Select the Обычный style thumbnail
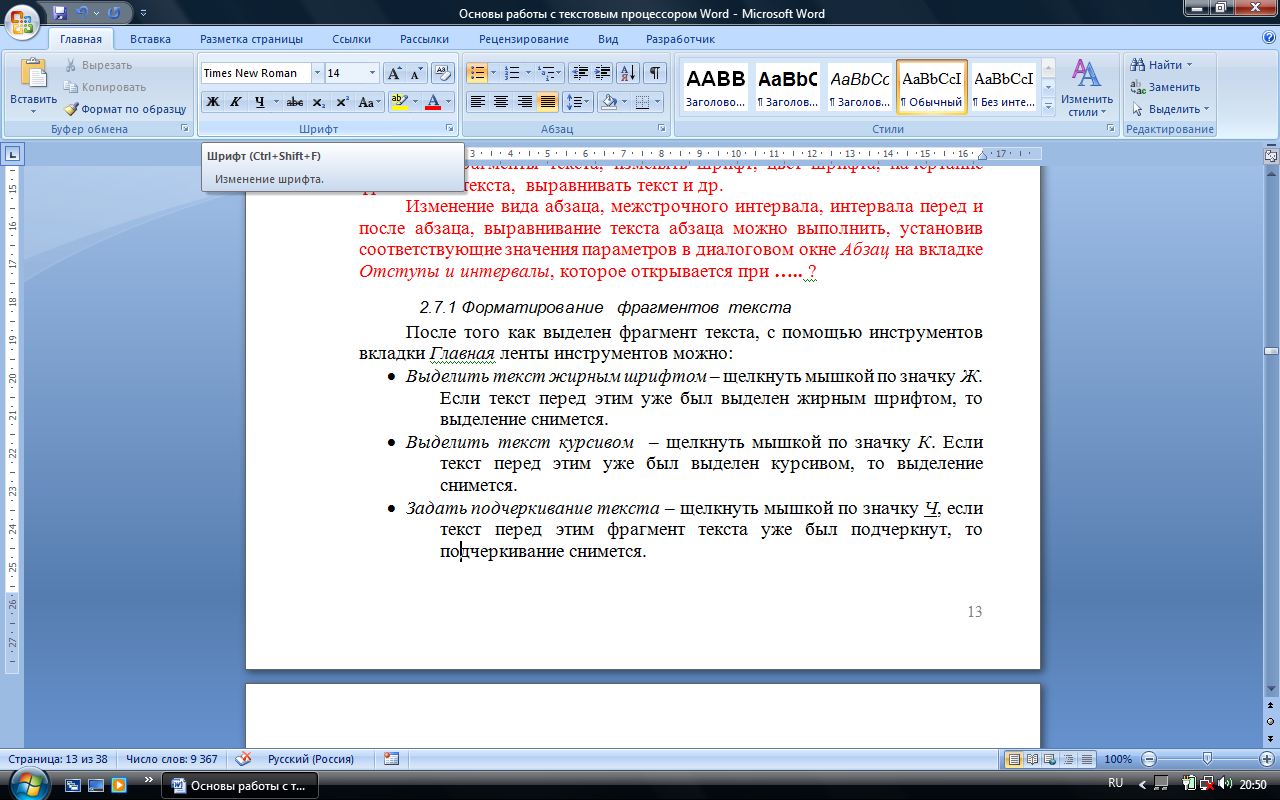Image resolution: width=1280 pixels, height=800 pixels. pyautogui.click(x=932, y=86)
